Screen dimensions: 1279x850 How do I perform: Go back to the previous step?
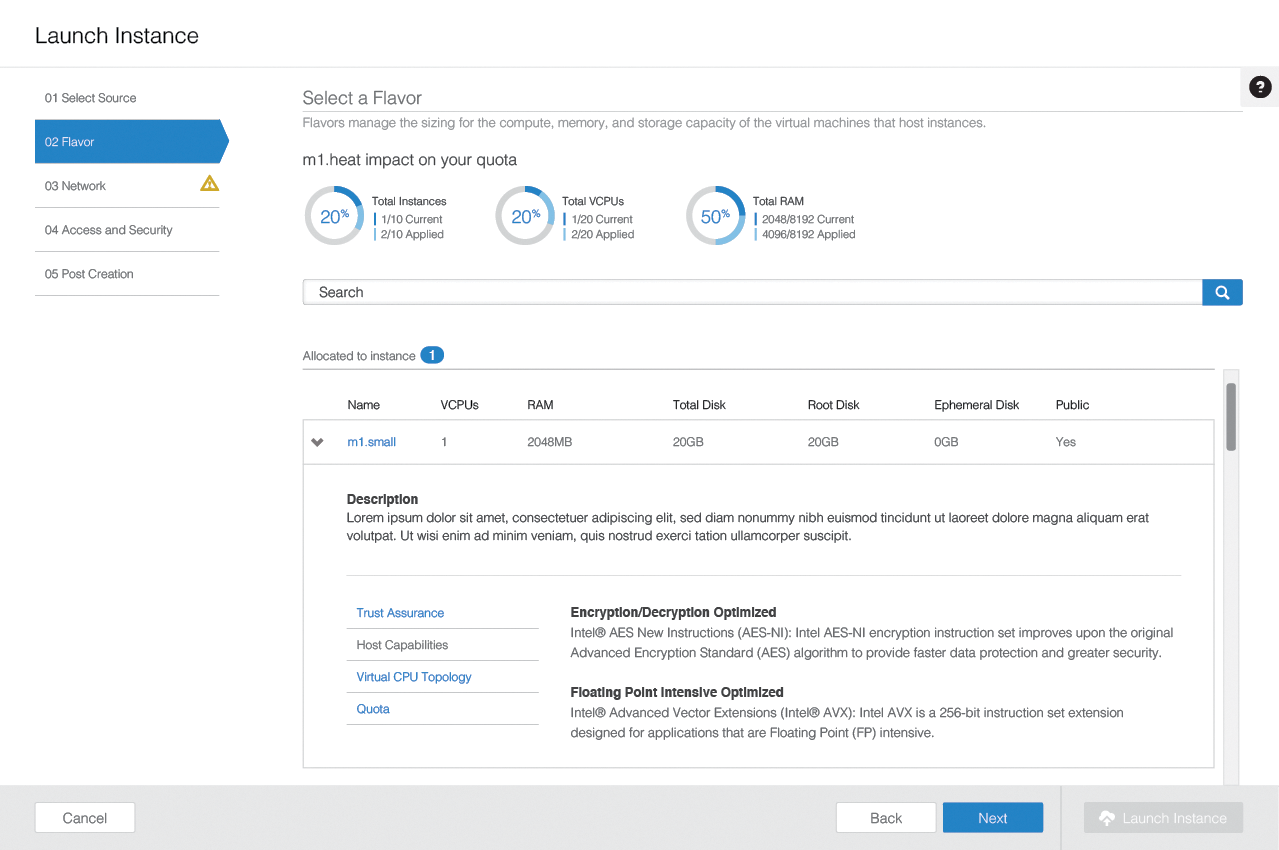coord(885,817)
